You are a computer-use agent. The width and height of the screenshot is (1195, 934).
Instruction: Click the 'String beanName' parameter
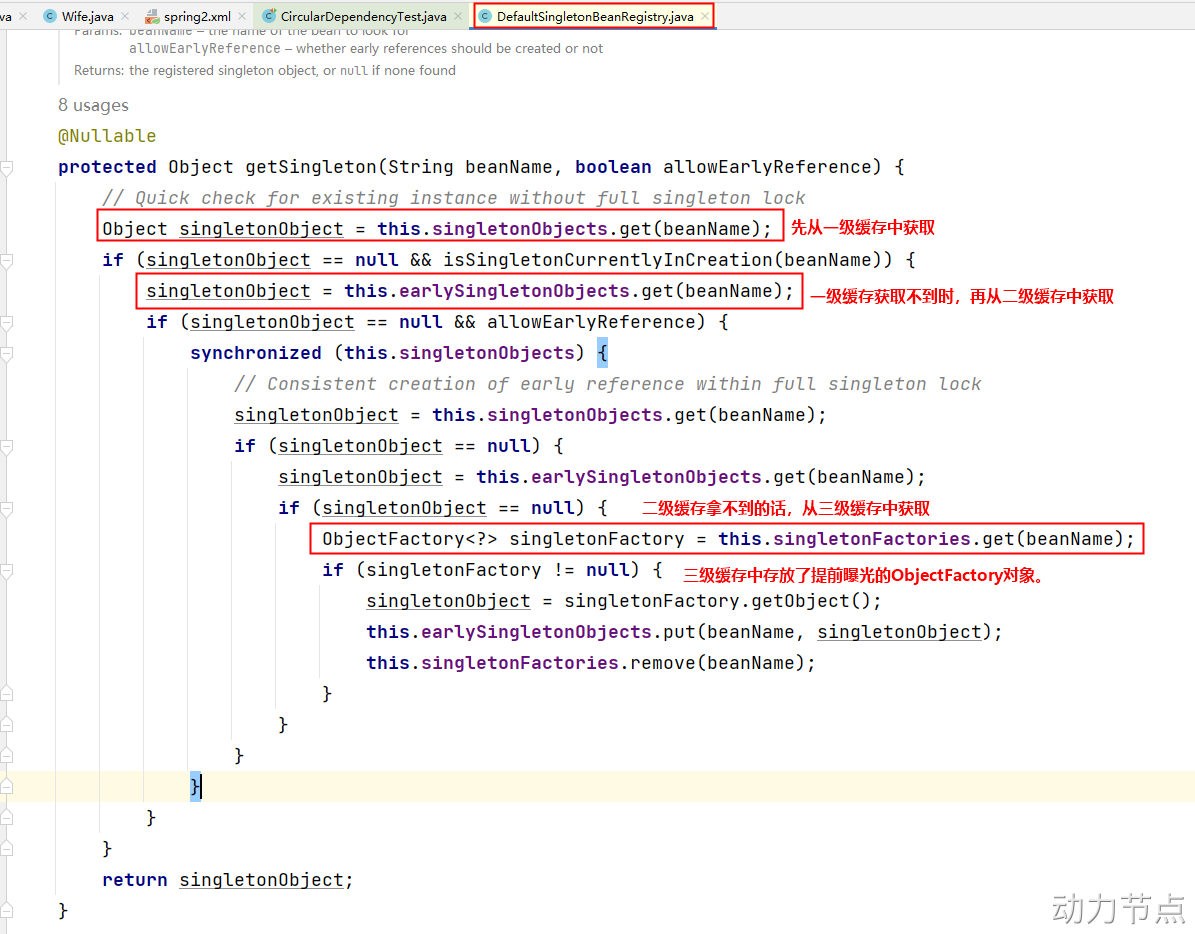(470, 167)
